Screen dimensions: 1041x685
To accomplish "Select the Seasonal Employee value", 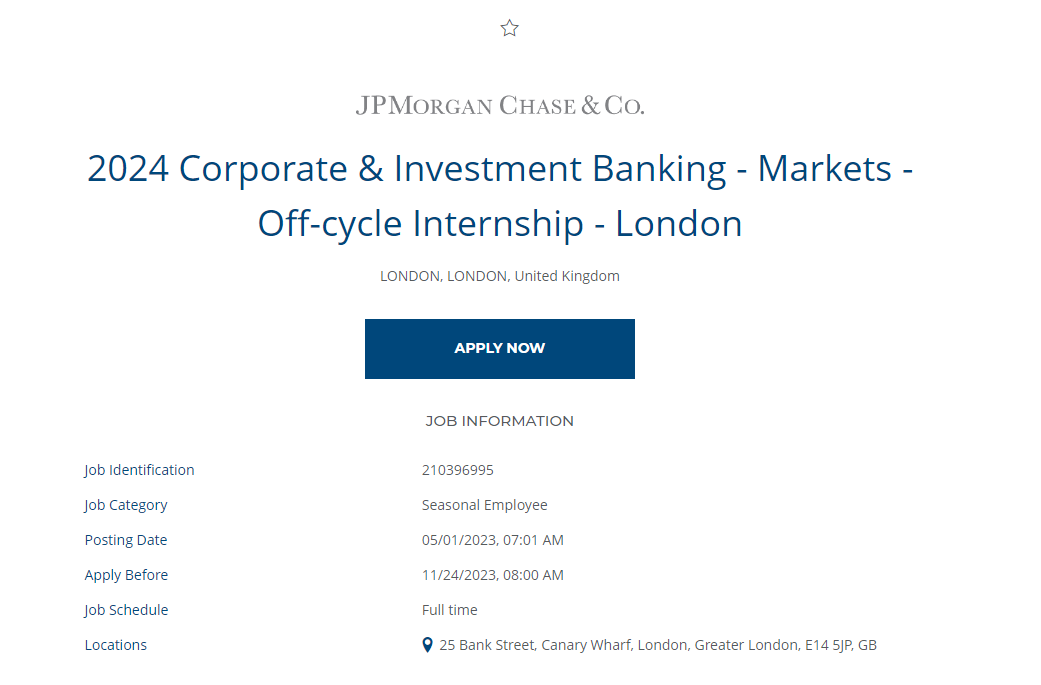I will click(x=485, y=505).
